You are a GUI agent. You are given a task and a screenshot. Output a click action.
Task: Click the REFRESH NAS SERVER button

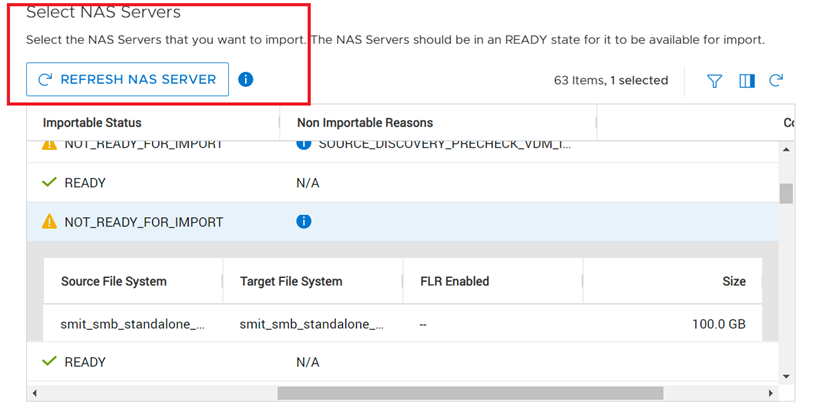point(127,79)
